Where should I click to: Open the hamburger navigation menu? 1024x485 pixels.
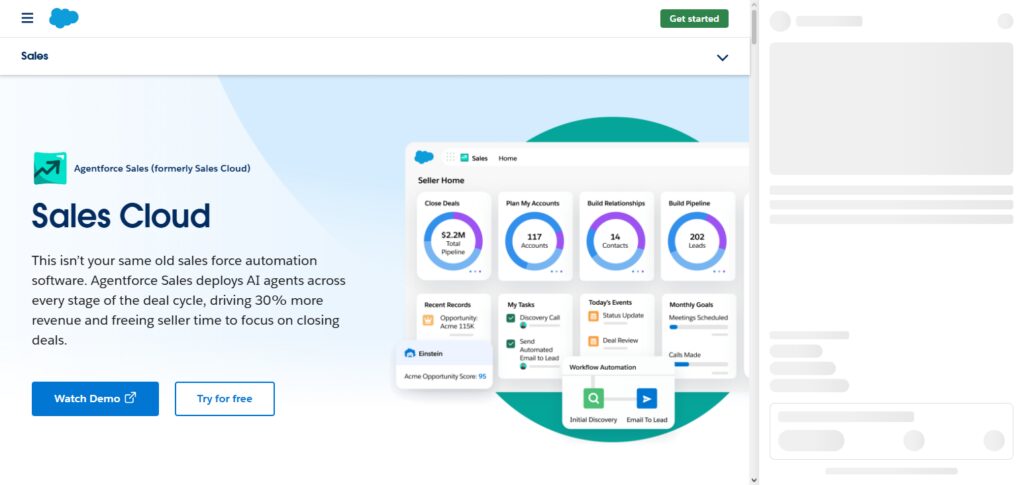pyautogui.click(x=27, y=18)
